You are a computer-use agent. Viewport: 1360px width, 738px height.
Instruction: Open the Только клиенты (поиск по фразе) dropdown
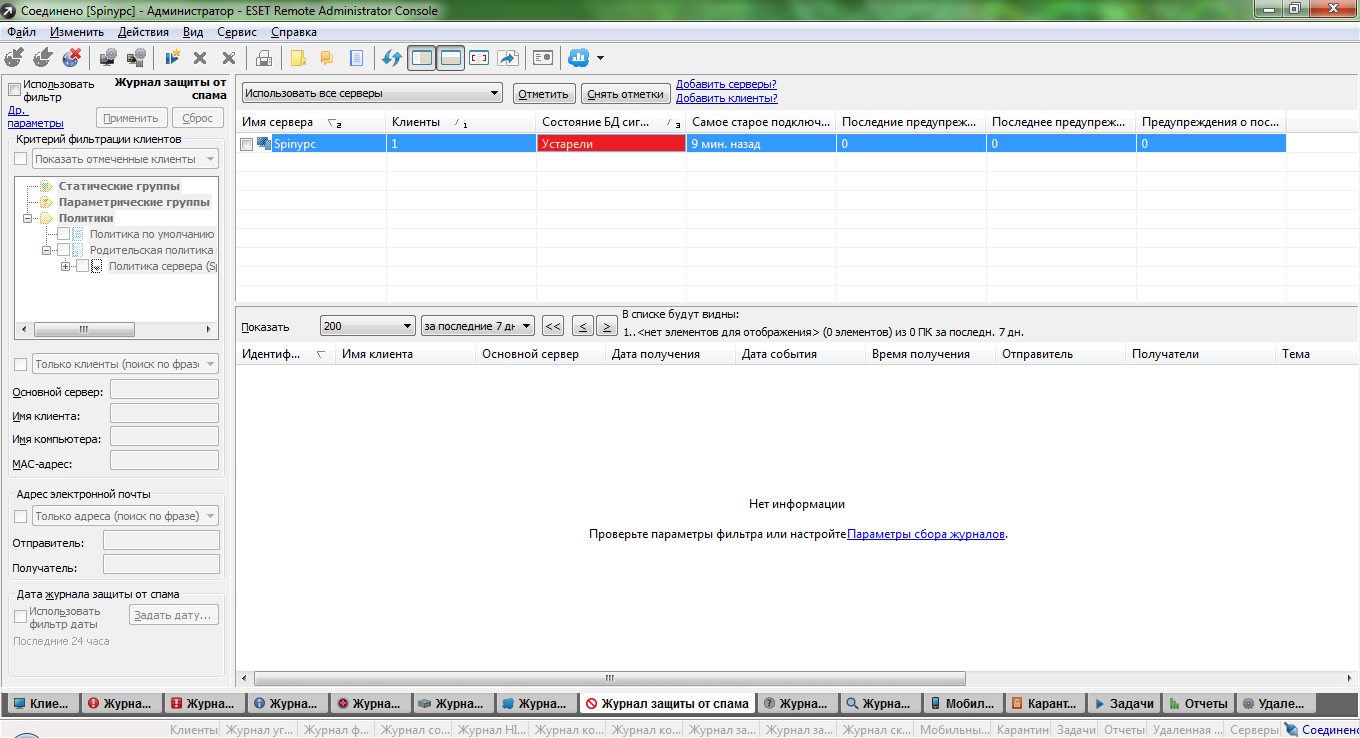pos(125,364)
